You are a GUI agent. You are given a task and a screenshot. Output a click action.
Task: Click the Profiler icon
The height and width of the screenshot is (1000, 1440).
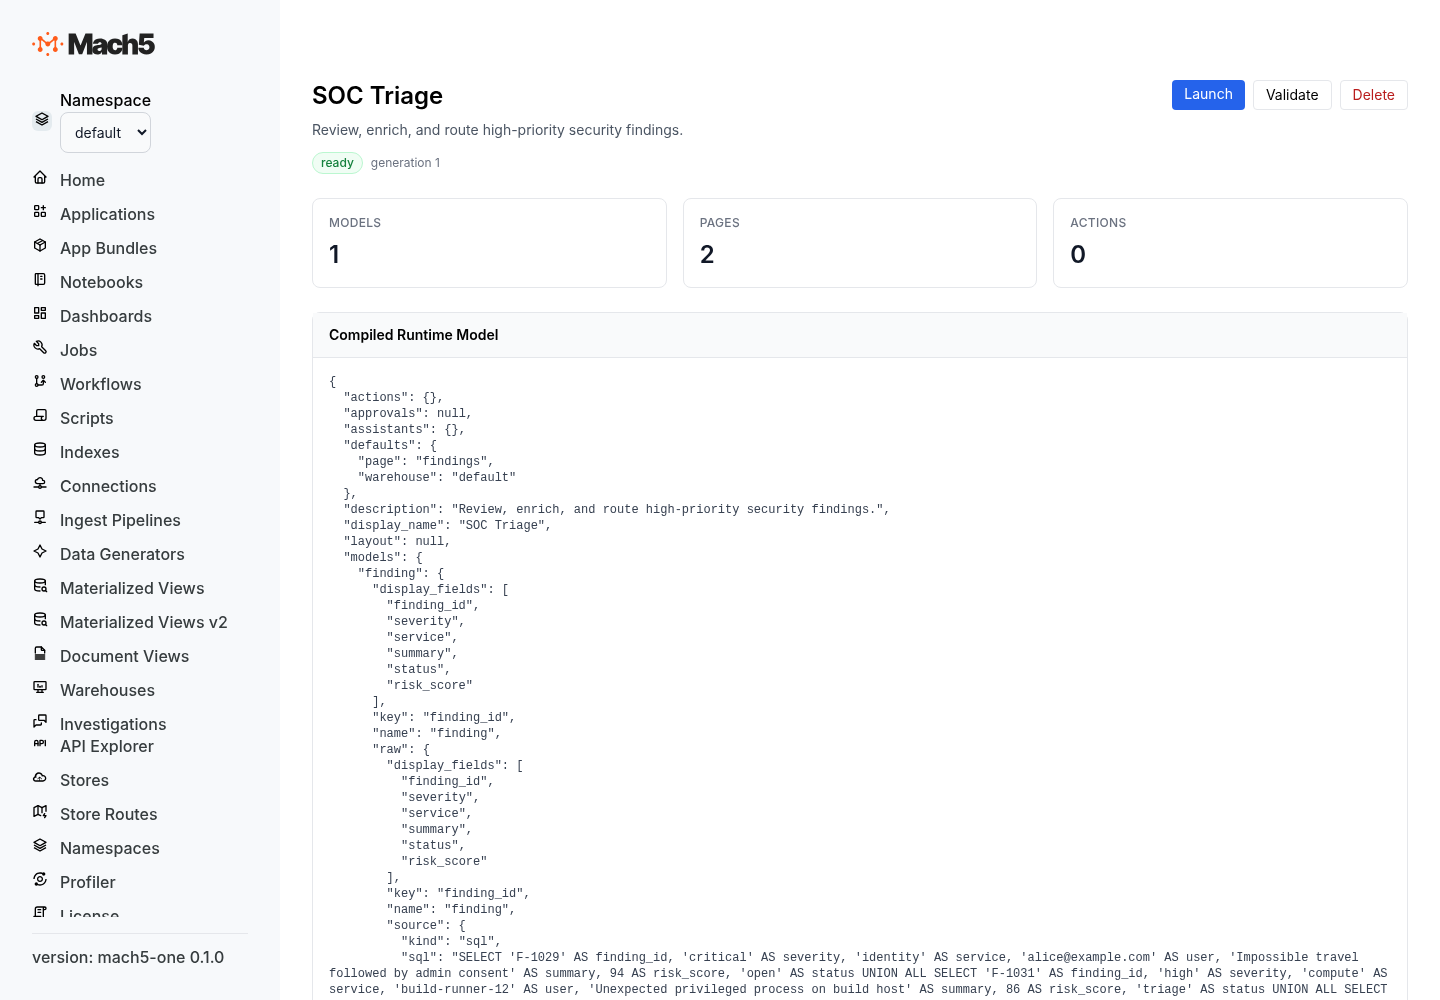click(x=40, y=880)
